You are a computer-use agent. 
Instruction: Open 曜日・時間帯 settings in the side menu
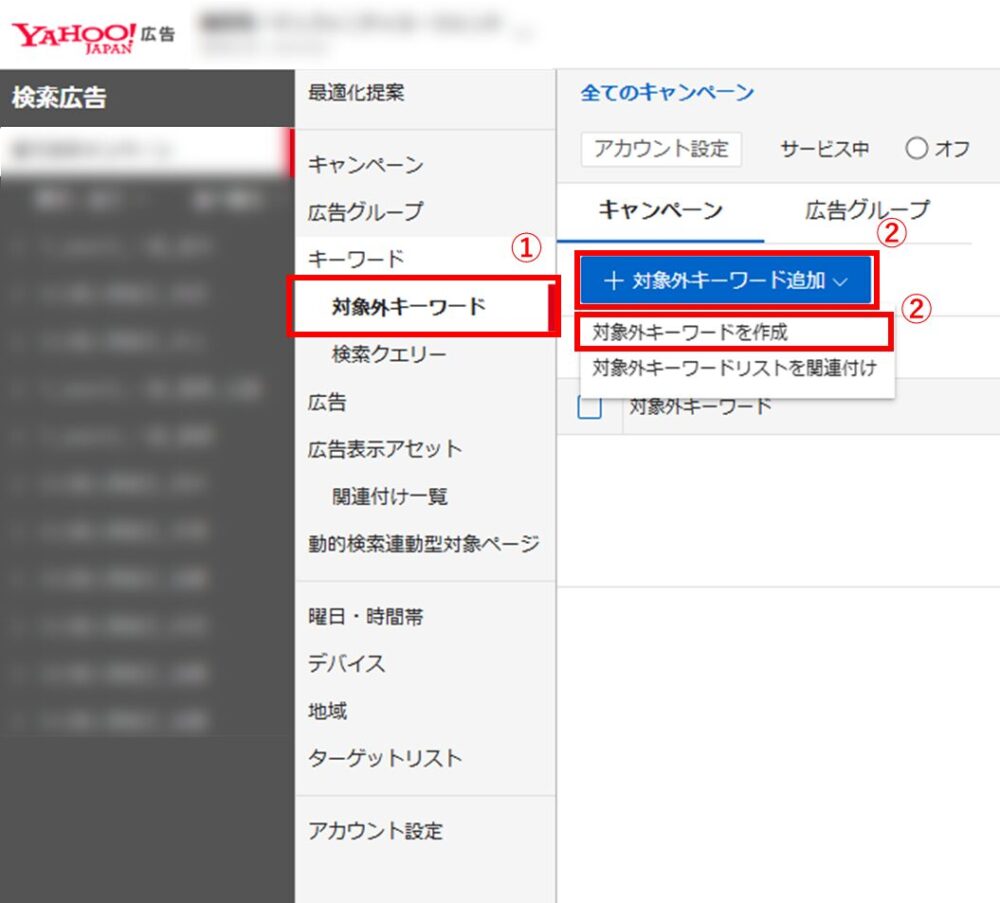tap(365, 617)
